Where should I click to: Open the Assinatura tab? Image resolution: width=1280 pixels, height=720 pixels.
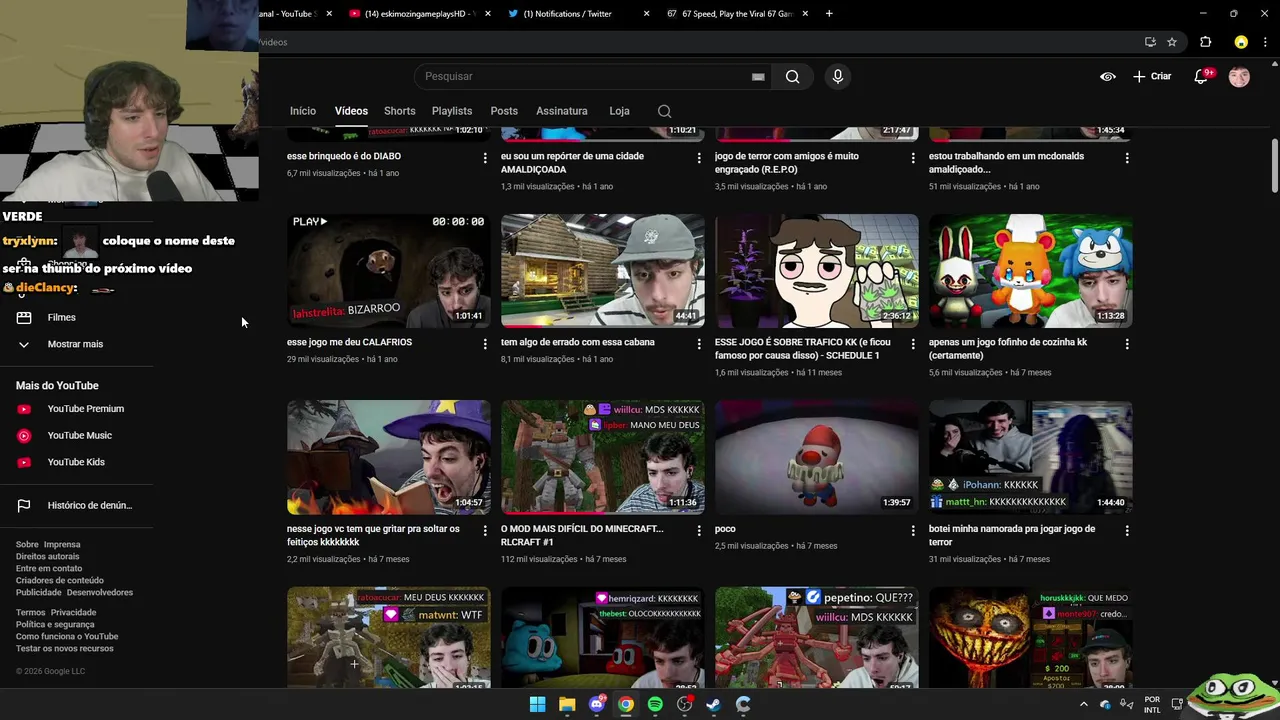[x=562, y=111]
